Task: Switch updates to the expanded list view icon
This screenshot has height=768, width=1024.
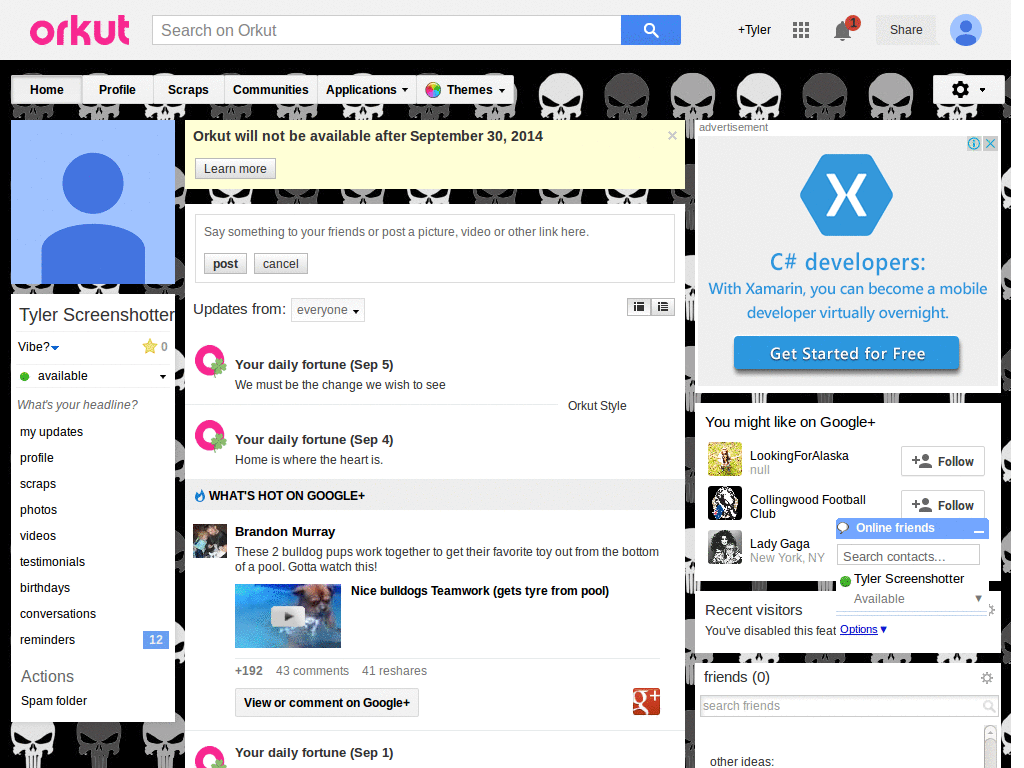Action: click(x=639, y=307)
